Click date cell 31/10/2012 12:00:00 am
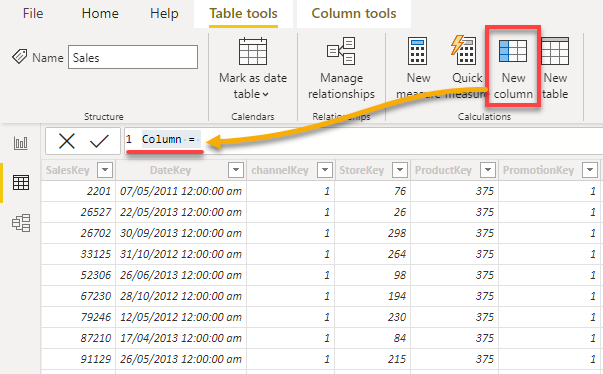Screen dimensions: 603x374 [x=181, y=254]
